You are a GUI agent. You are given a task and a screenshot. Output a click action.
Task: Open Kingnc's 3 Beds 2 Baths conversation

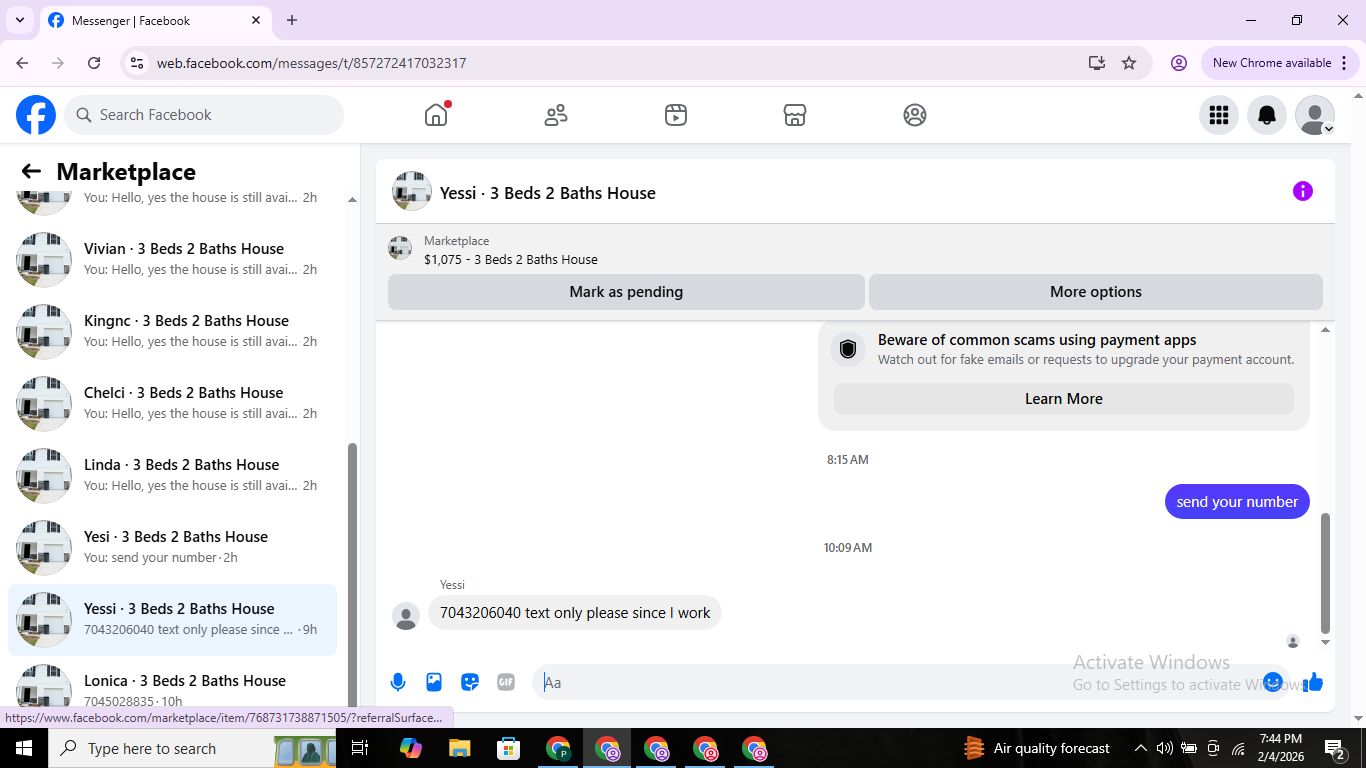(172, 332)
